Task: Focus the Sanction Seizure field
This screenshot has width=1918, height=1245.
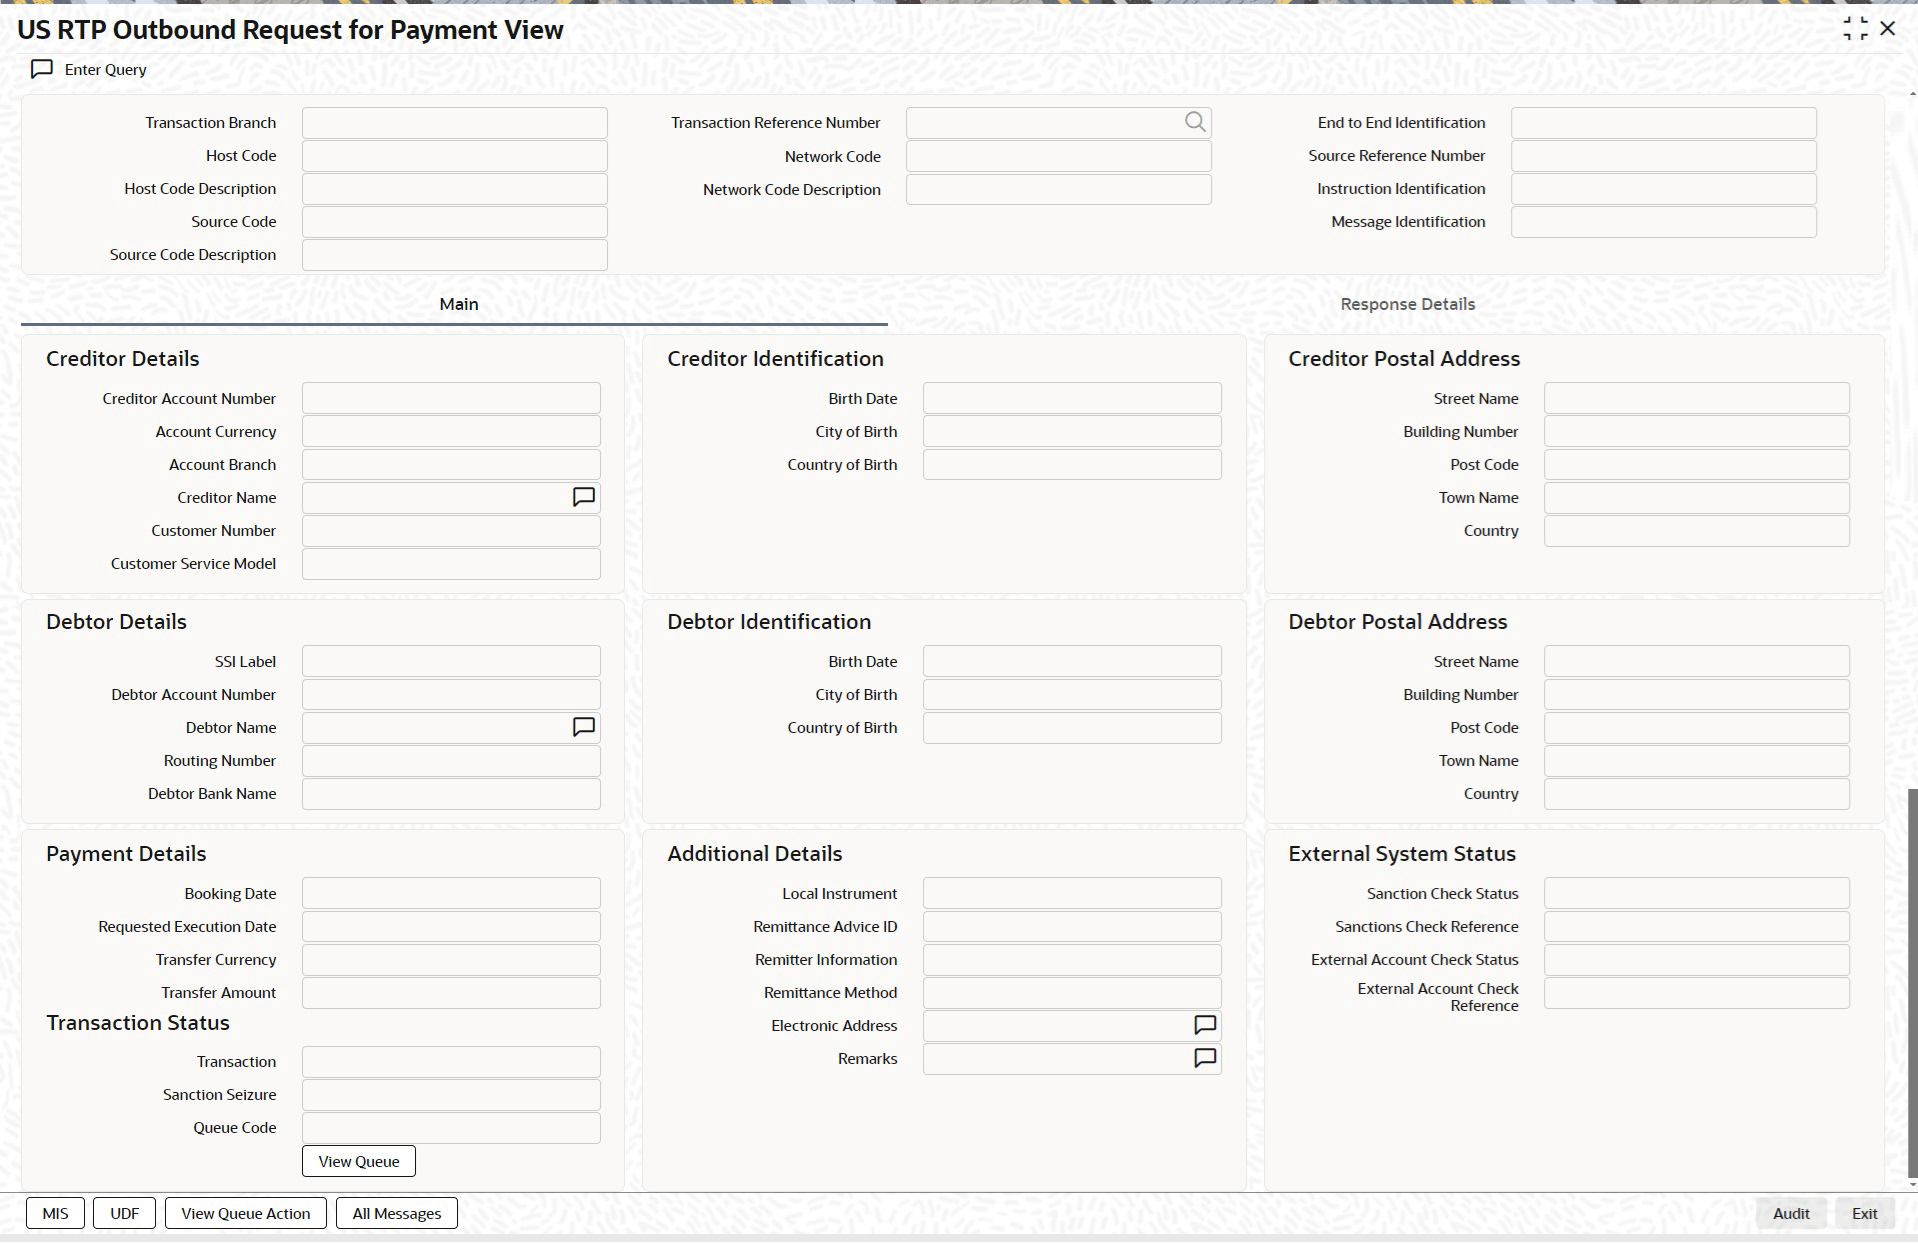Action: [x=451, y=1094]
